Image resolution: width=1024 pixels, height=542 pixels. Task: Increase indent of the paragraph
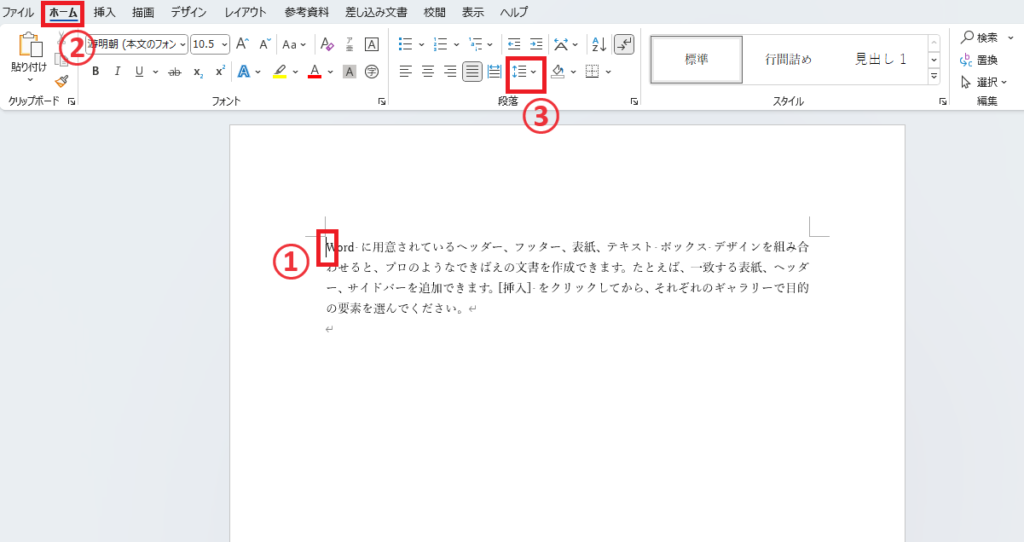click(x=536, y=44)
